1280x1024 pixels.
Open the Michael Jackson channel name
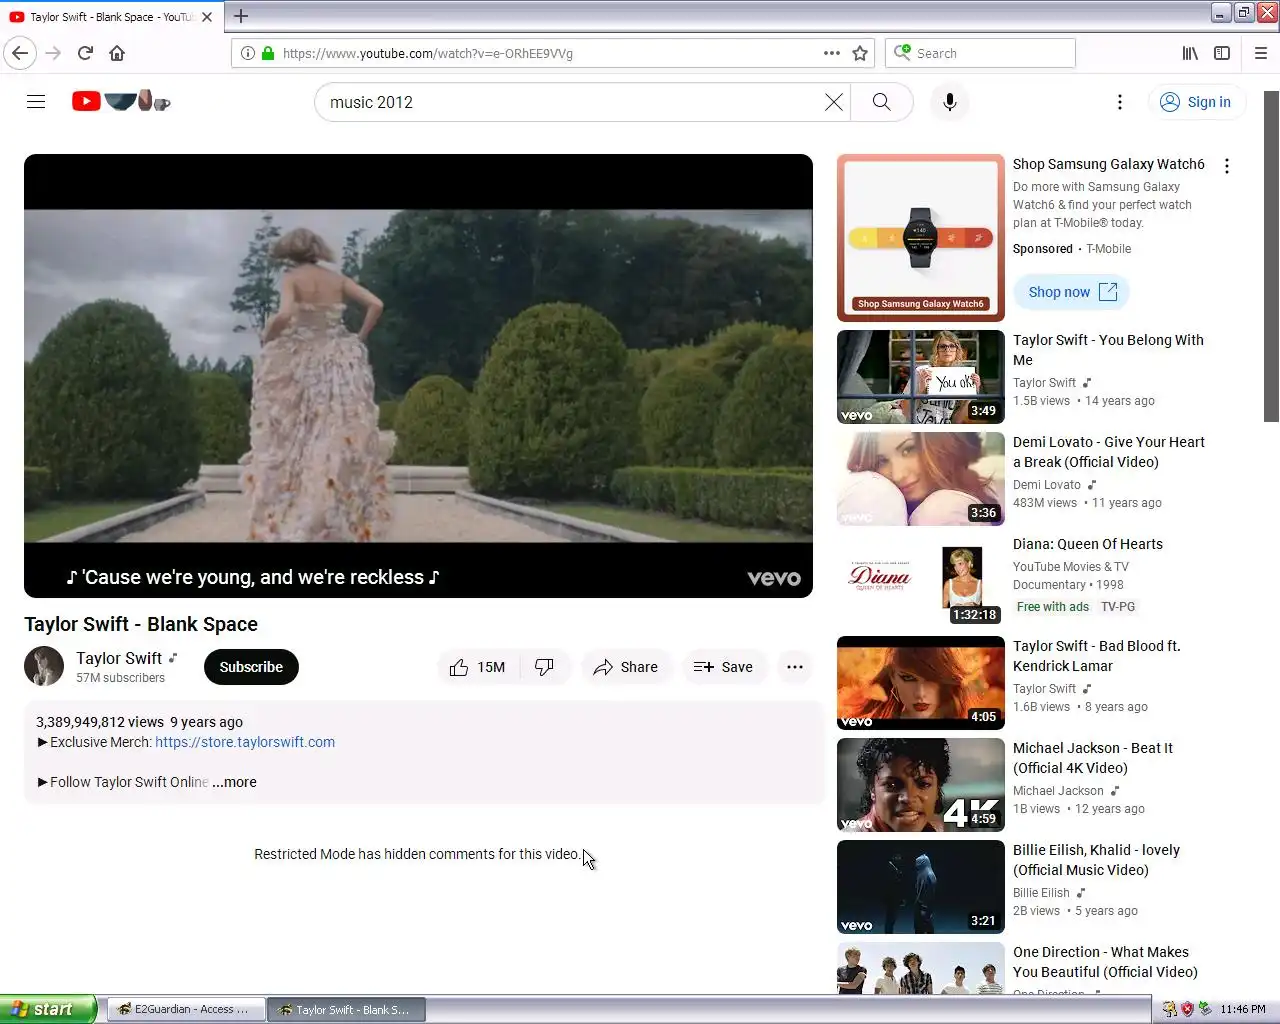pos(1058,791)
